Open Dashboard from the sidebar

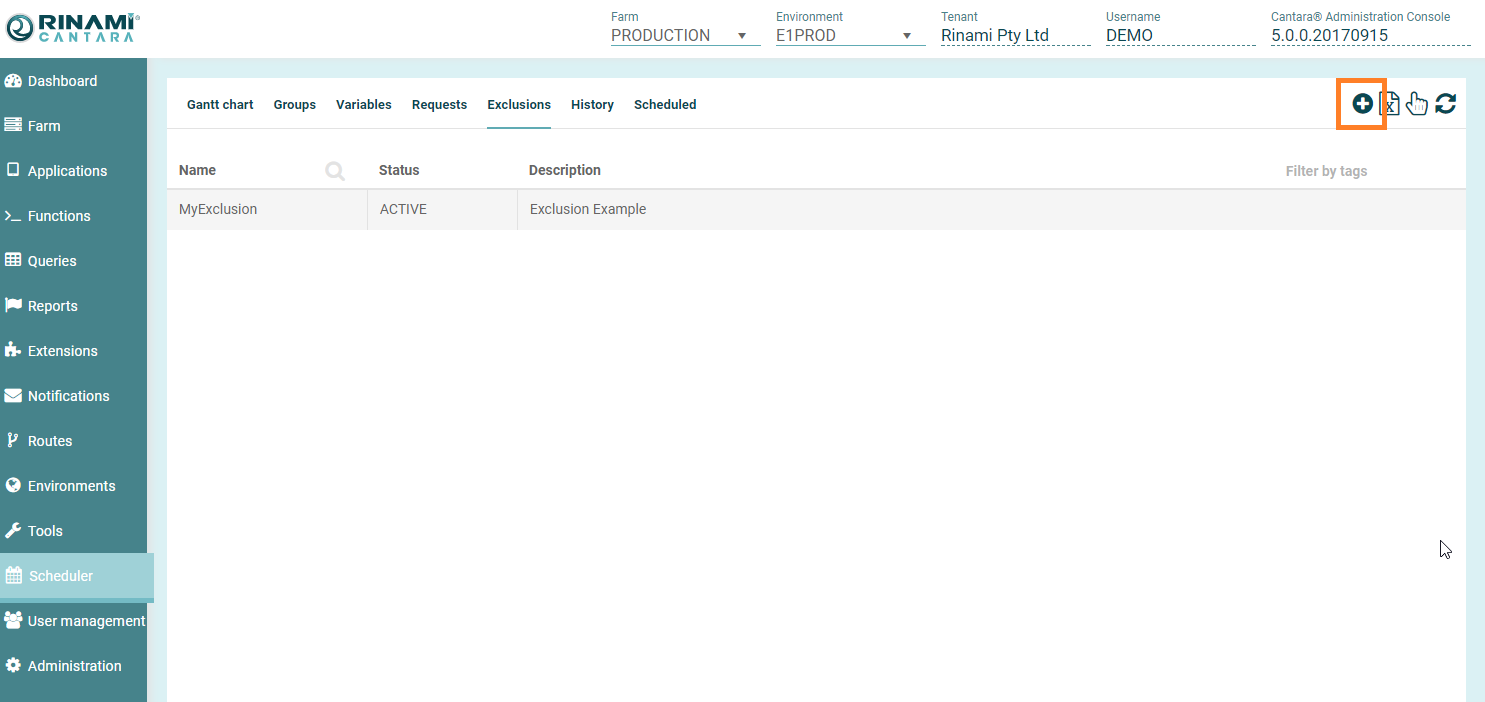(62, 81)
